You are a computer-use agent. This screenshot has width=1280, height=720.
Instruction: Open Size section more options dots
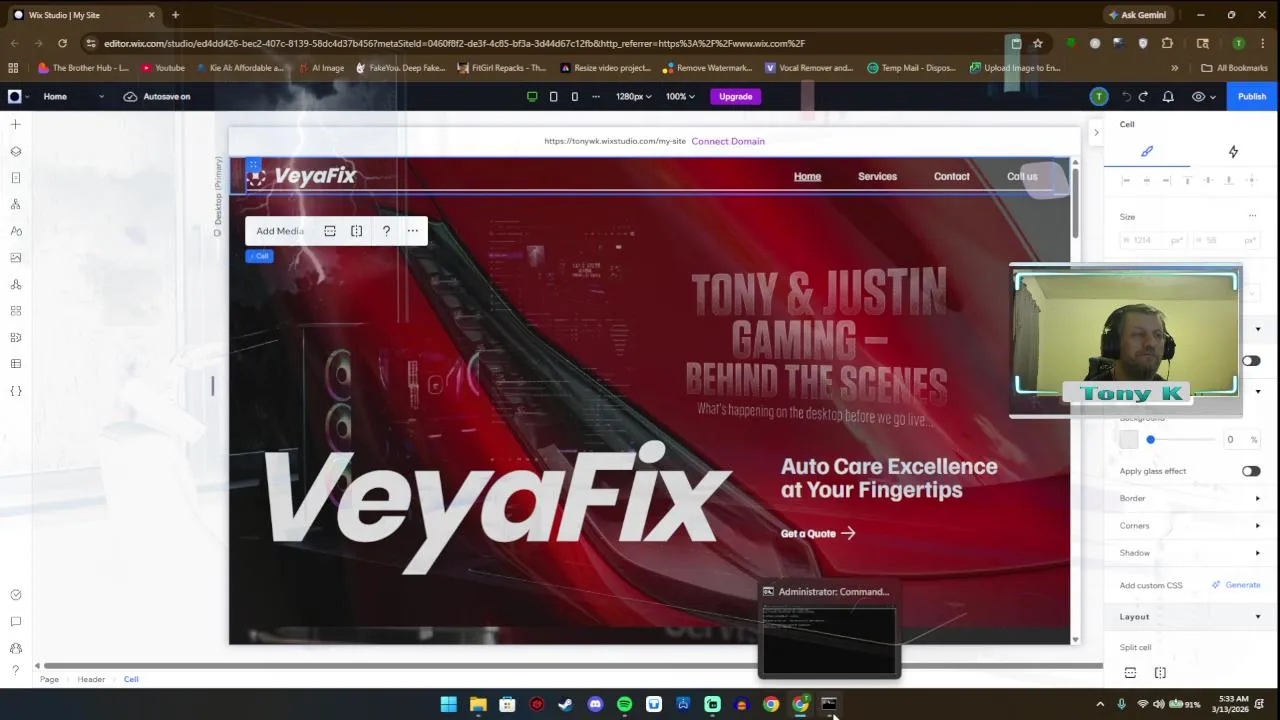(x=1252, y=216)
